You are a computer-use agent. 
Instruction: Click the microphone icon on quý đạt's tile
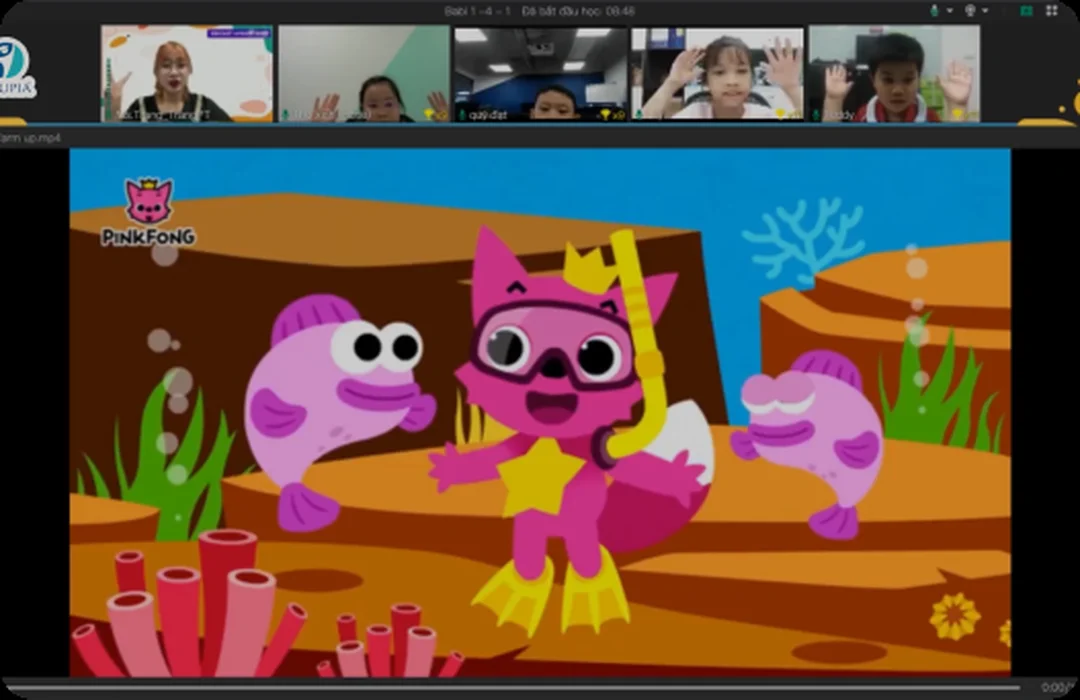[461, 114]
